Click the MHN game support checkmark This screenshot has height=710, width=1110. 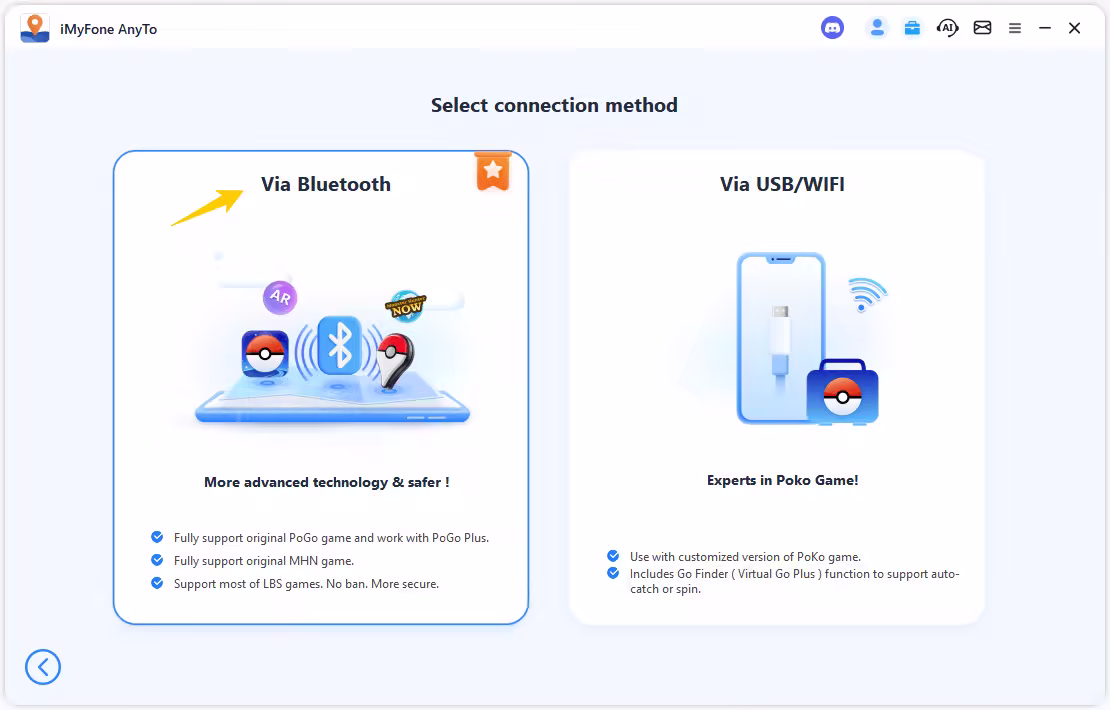pos(157,561)
